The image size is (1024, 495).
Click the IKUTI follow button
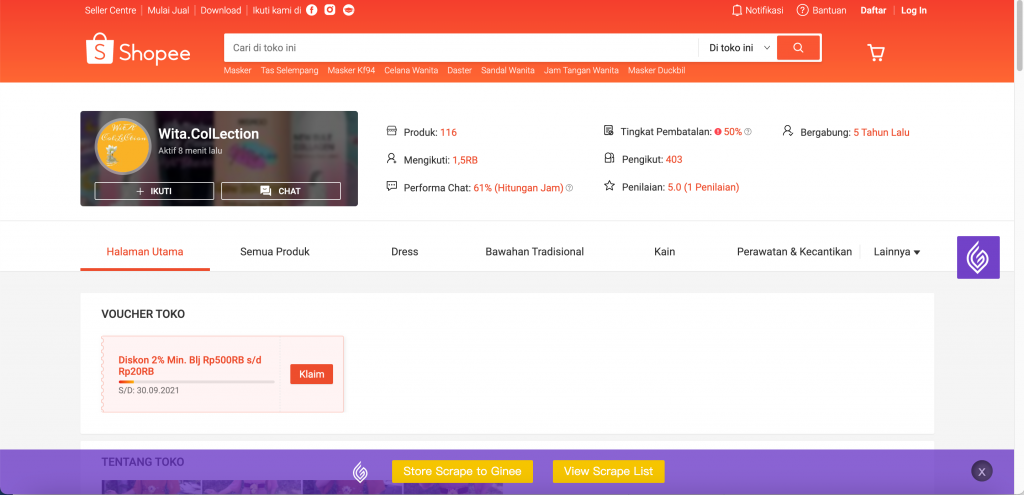pos(154,191)
